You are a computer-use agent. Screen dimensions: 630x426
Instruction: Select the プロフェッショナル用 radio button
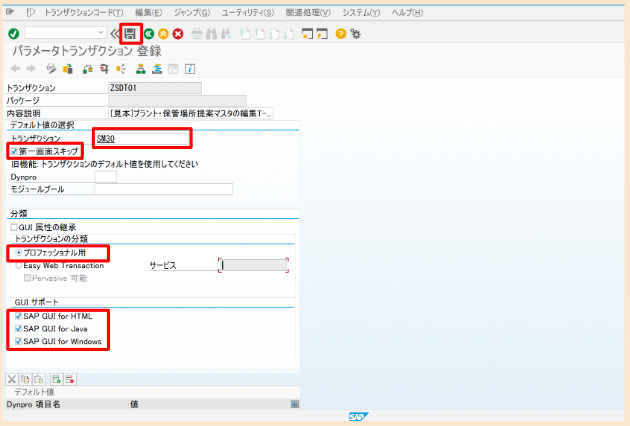(x=19, y=254)
